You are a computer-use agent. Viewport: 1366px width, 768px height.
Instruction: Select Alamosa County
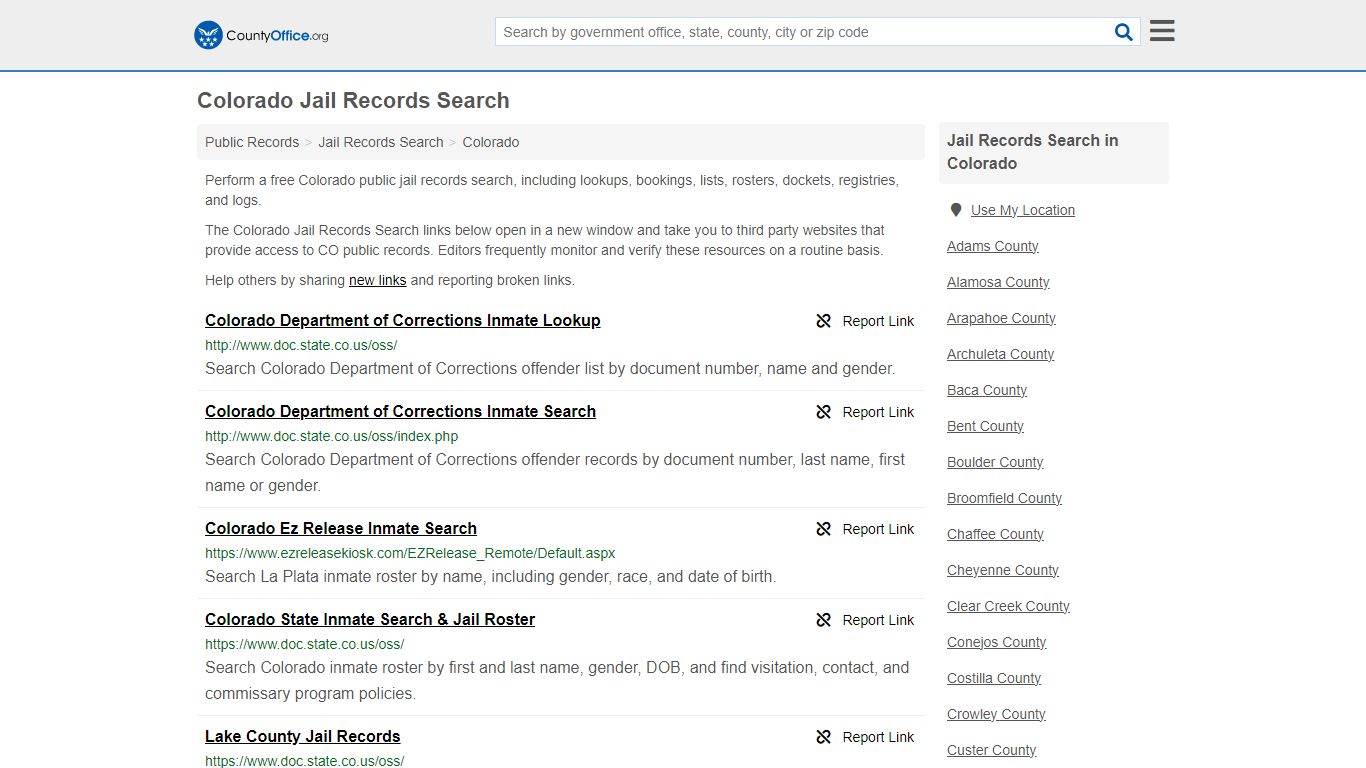(x=998, y=282)
